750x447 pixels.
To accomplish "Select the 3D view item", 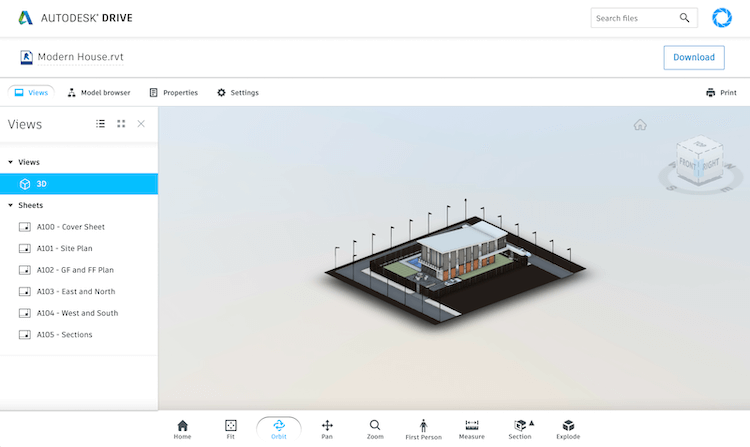I will click(79, 184).
